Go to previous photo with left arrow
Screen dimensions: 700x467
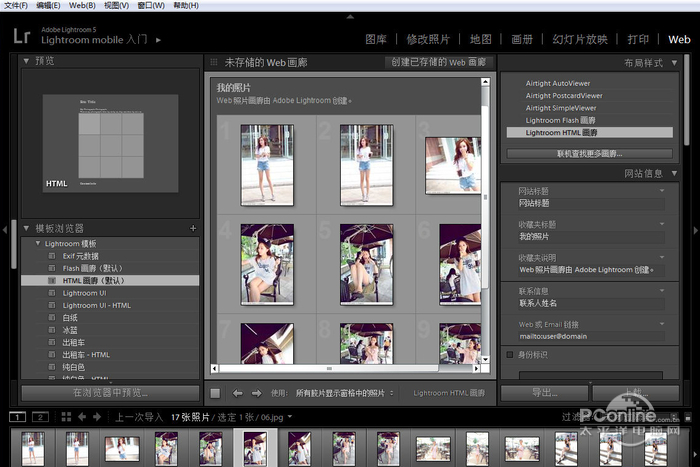tap(237, 393)
